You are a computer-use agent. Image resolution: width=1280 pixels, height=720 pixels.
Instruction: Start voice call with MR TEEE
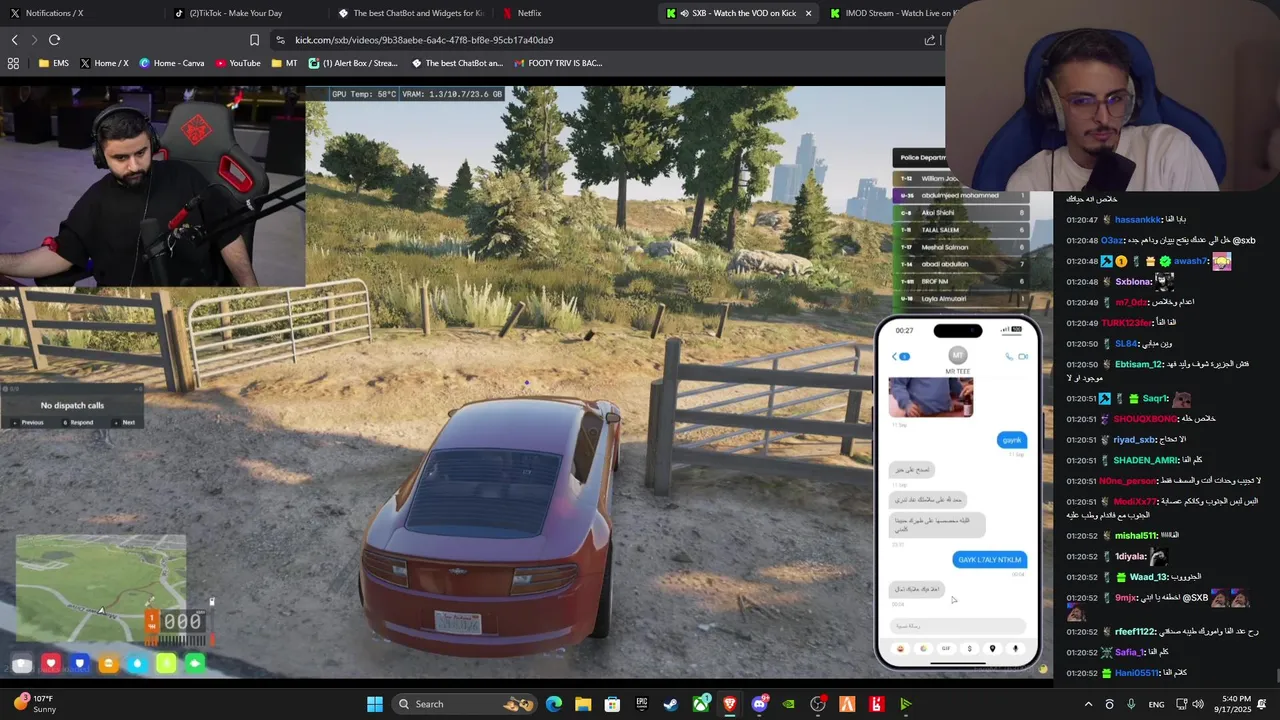pos(1008,356)
